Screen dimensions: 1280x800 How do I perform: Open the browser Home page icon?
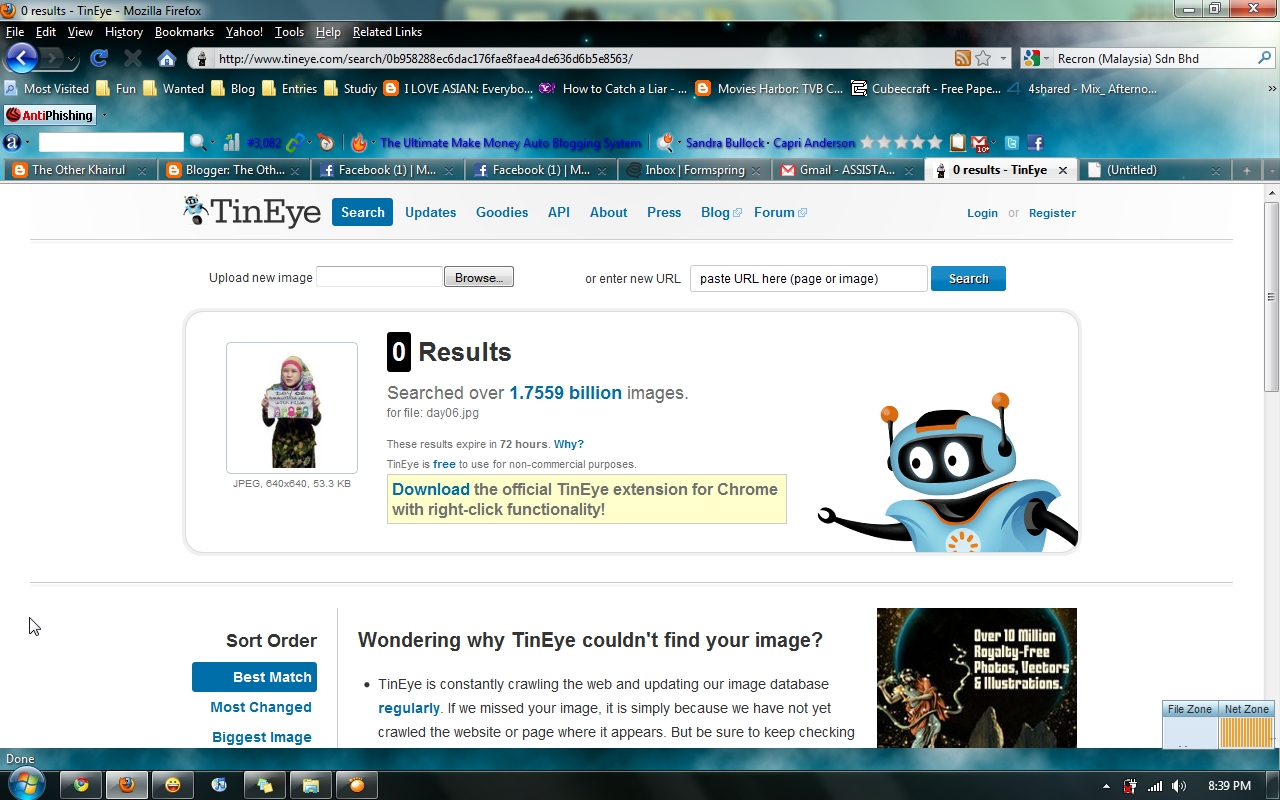pos(167,59)
